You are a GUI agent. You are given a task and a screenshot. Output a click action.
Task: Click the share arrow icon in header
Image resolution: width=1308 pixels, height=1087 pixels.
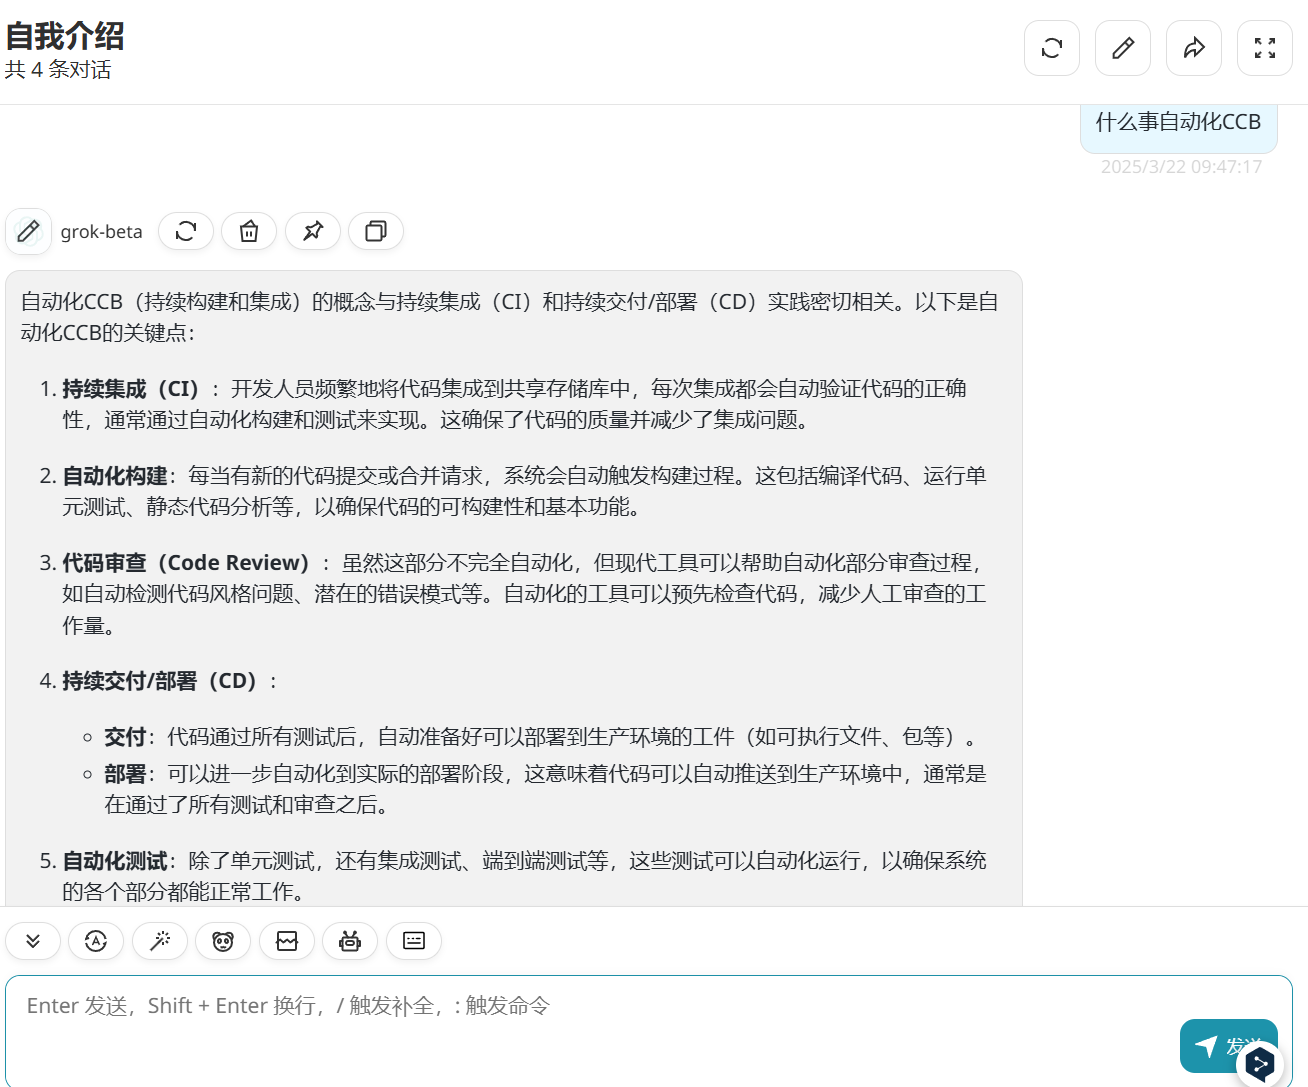coord(1194,48)
